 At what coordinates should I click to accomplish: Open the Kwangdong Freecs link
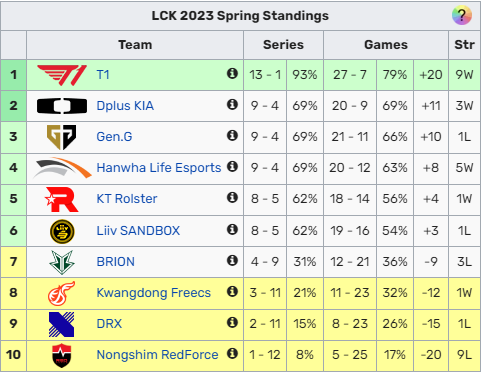[153, 293]
